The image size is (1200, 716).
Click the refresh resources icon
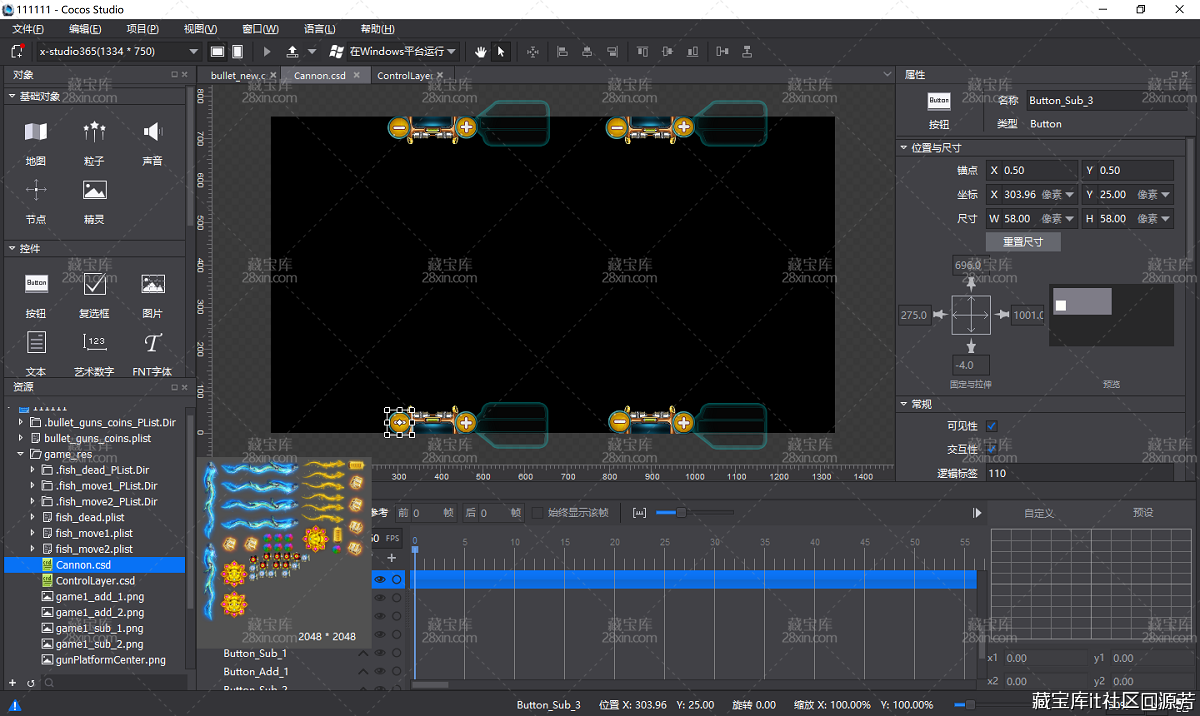tap(30, 682)
